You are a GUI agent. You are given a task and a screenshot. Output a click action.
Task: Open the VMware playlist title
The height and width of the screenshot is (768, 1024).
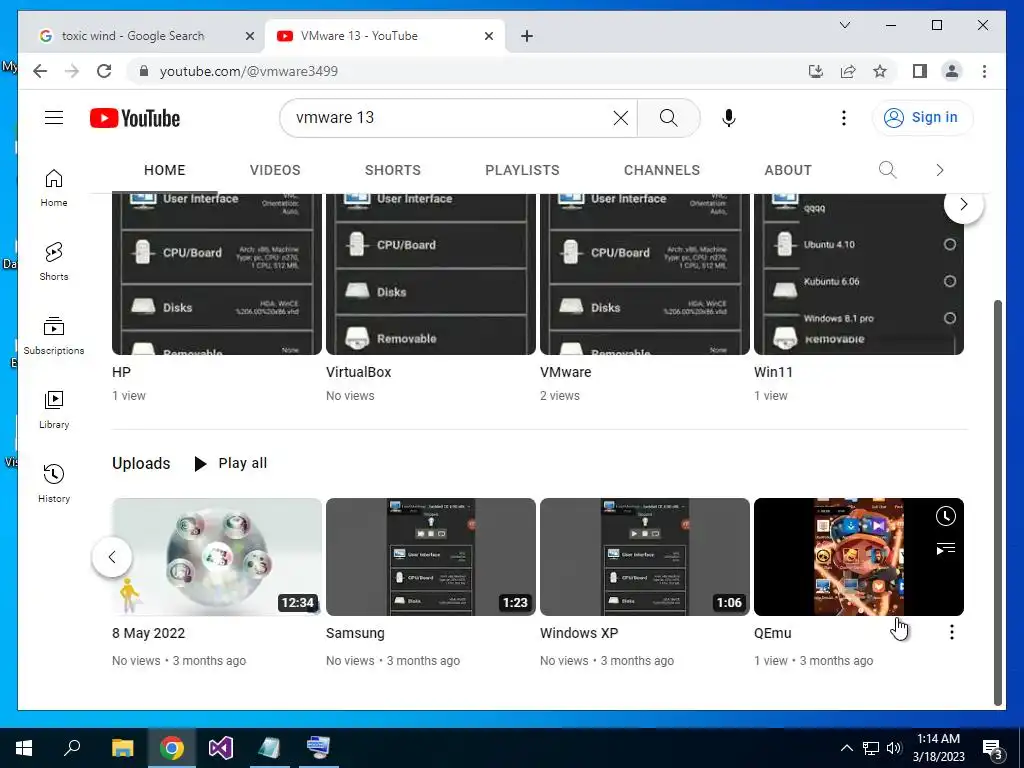coord(566,372)
